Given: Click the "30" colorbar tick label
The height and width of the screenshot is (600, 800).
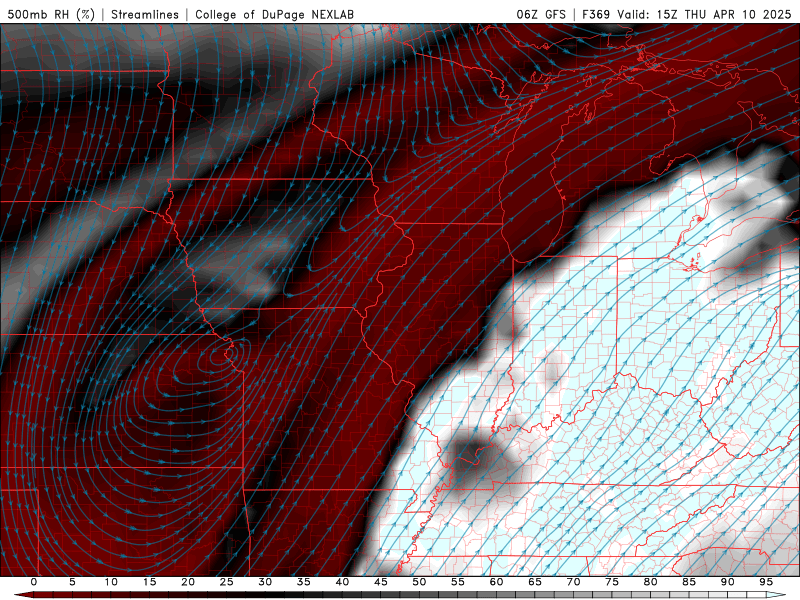Looking at the screenshot, I should point(265,582).
